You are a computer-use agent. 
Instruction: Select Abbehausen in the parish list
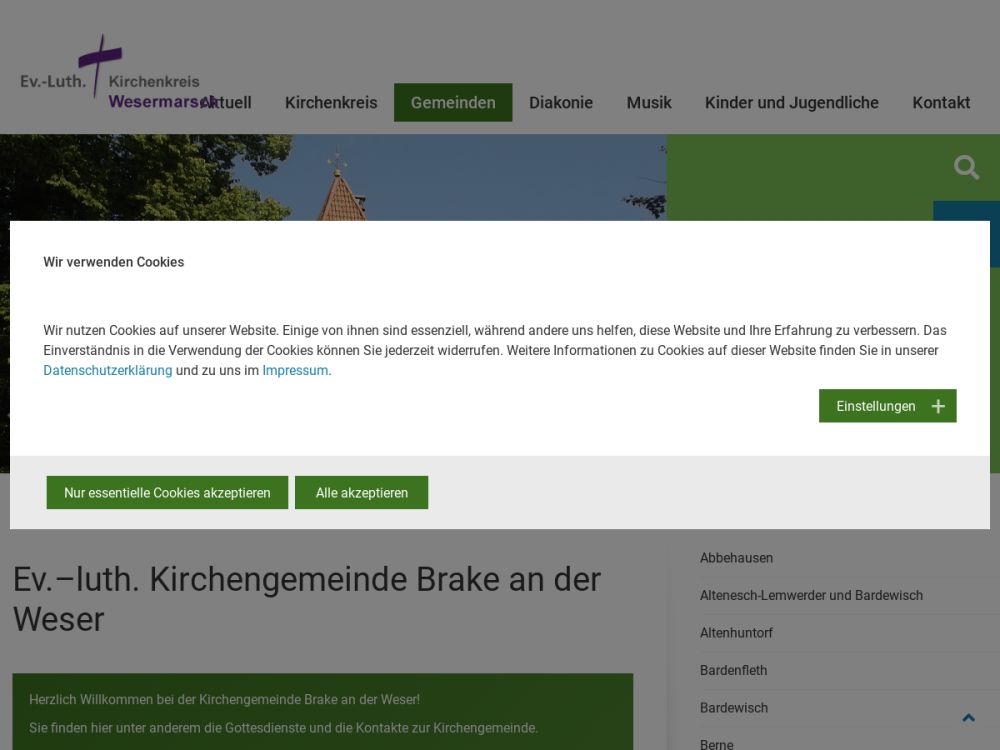pos(736,558)
